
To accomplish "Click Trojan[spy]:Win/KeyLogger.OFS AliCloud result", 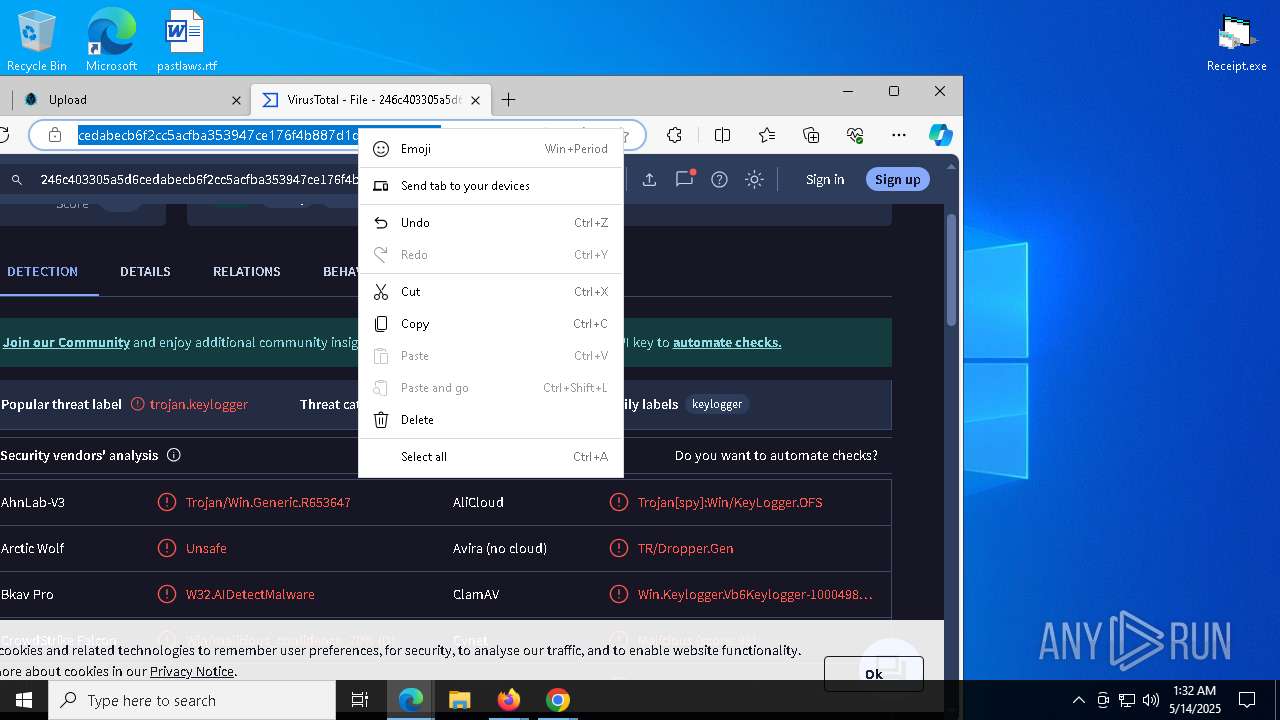I will [730, 502].
